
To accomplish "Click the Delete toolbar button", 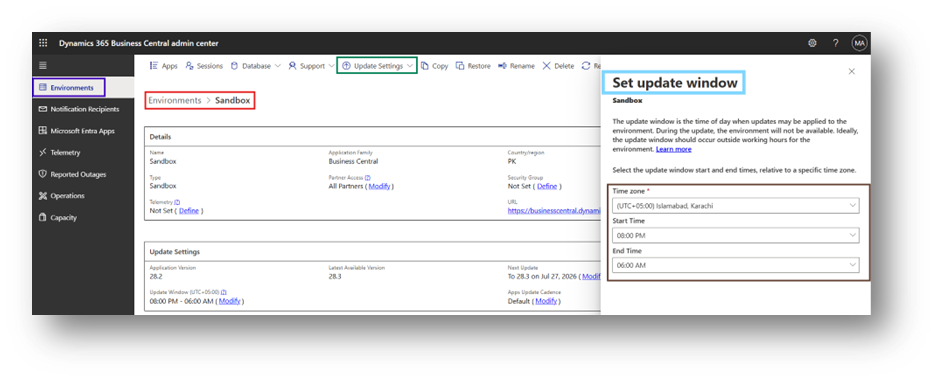I will tap(558, 66).
